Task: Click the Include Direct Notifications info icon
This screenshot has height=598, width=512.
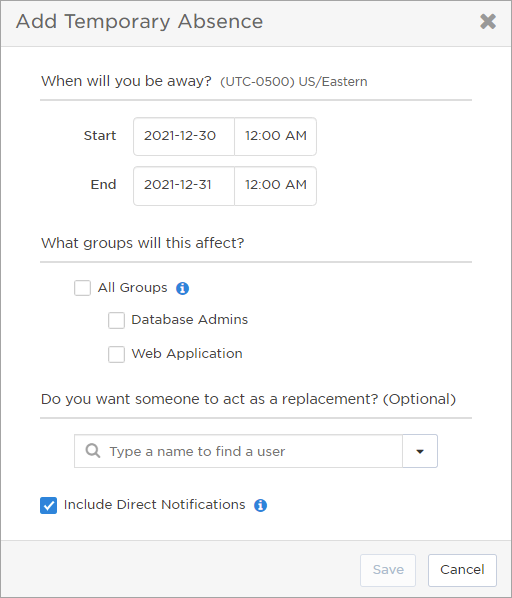Action: click(260, 505)
